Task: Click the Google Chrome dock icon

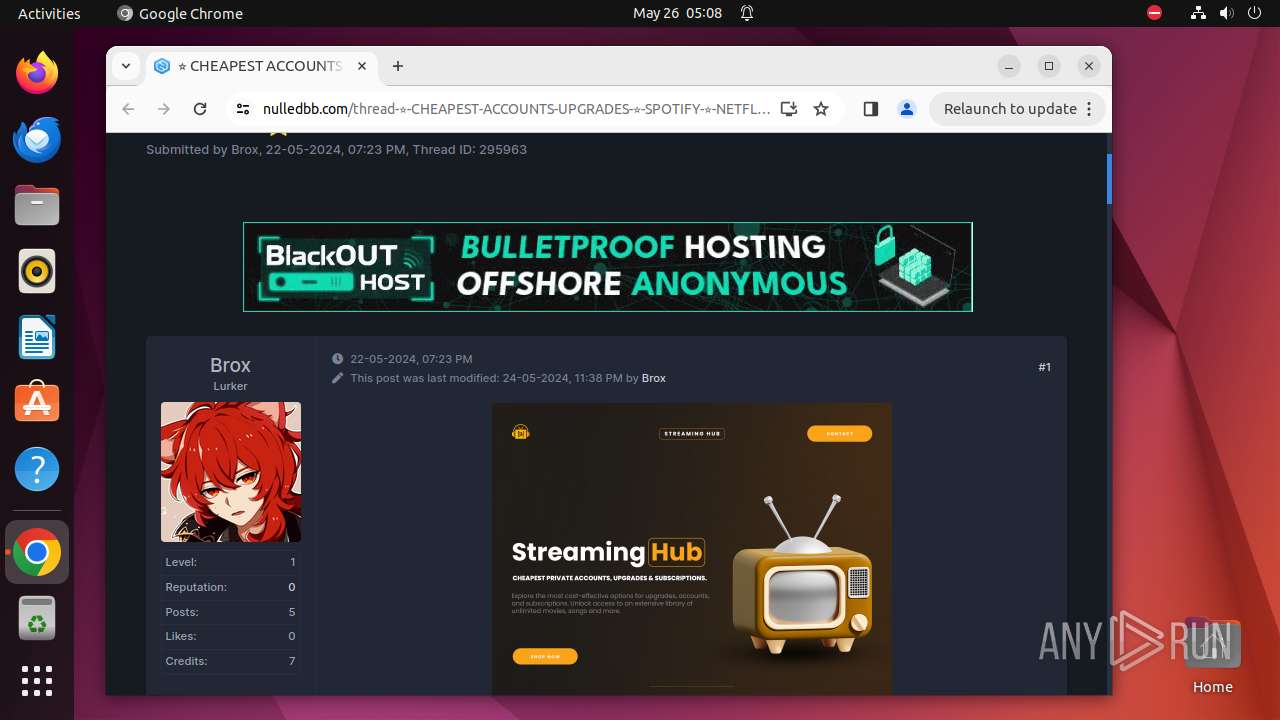Action: coord(37,552)
